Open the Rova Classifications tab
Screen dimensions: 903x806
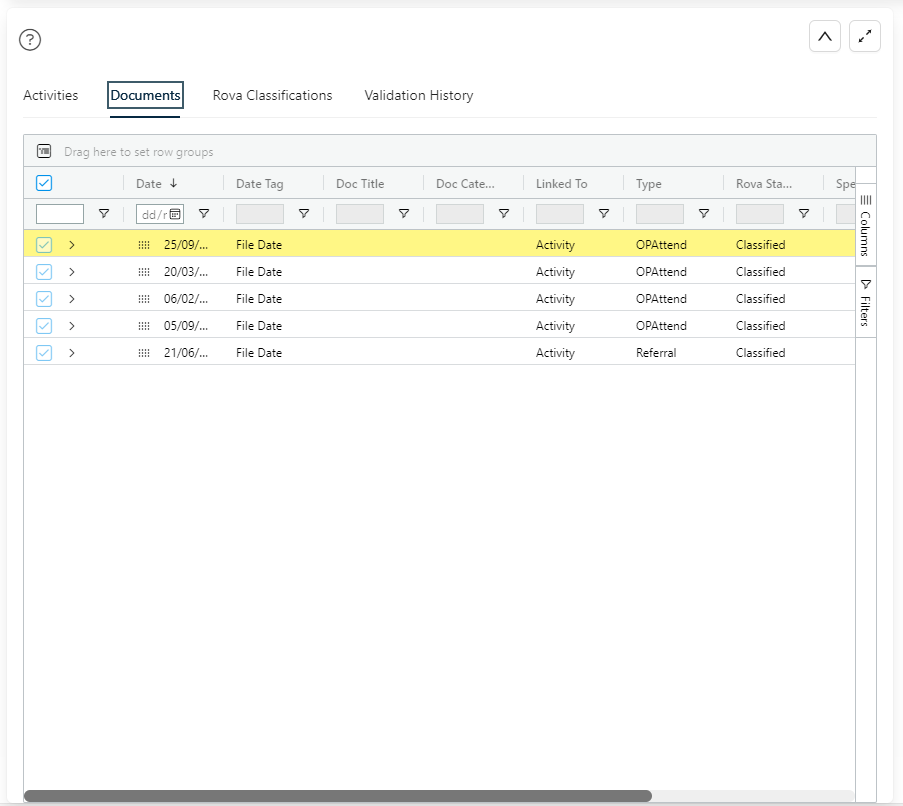point(272,96)
